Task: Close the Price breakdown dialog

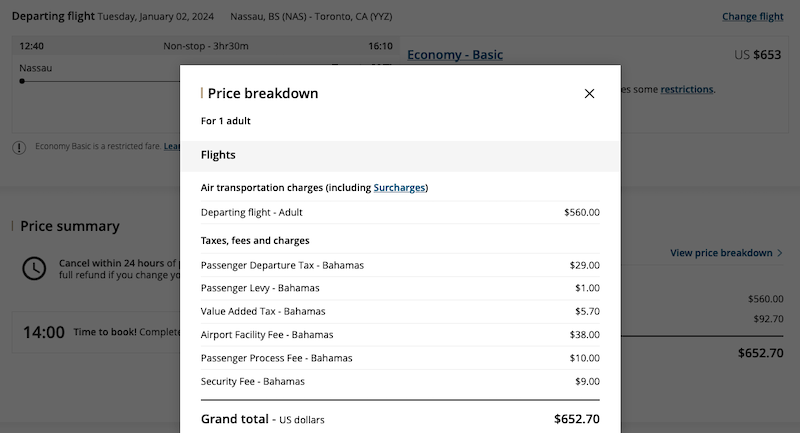Action: click(589, 94)
